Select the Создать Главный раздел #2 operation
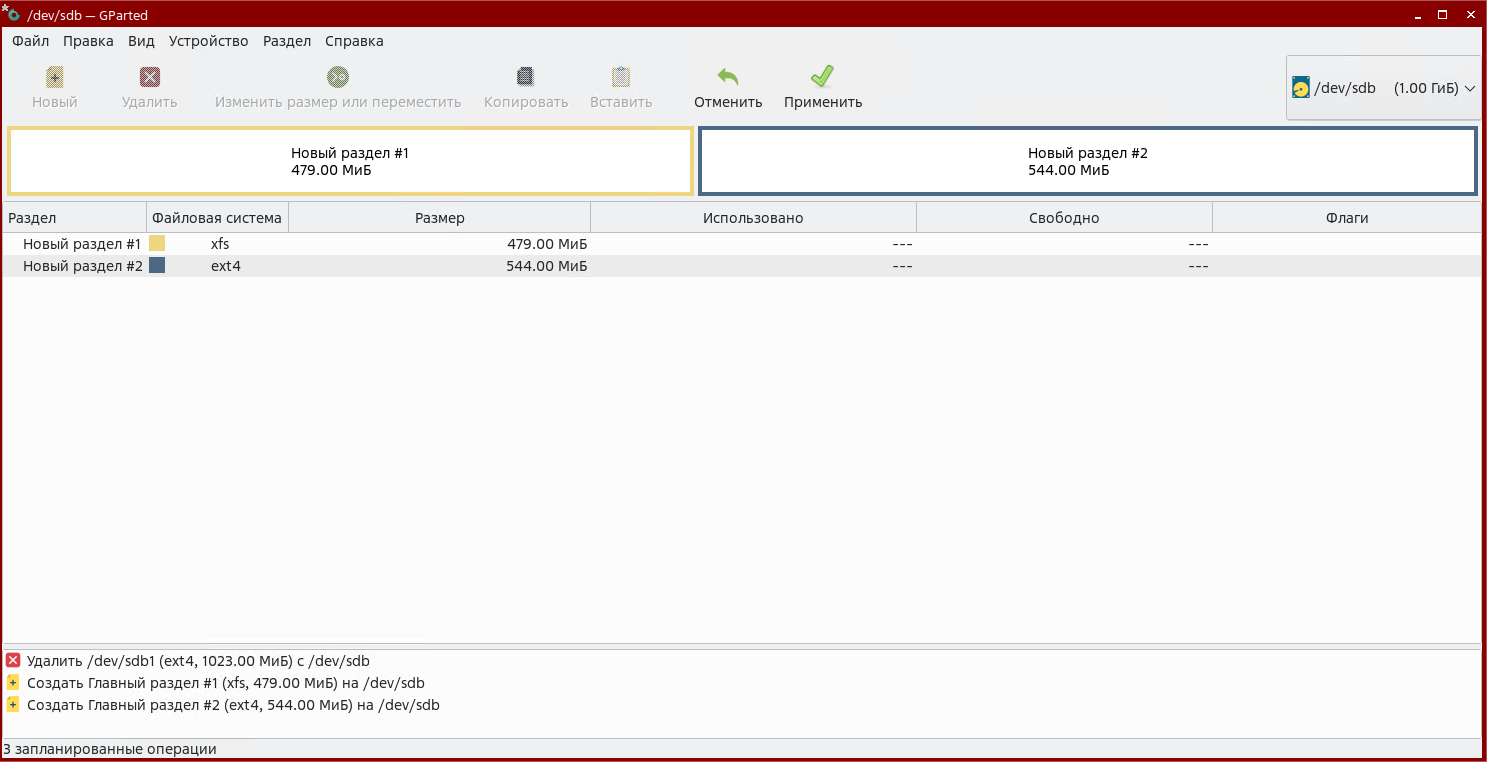Image resolution: width=1487 pixels, height=762 pixels. [x=233, y=704]
